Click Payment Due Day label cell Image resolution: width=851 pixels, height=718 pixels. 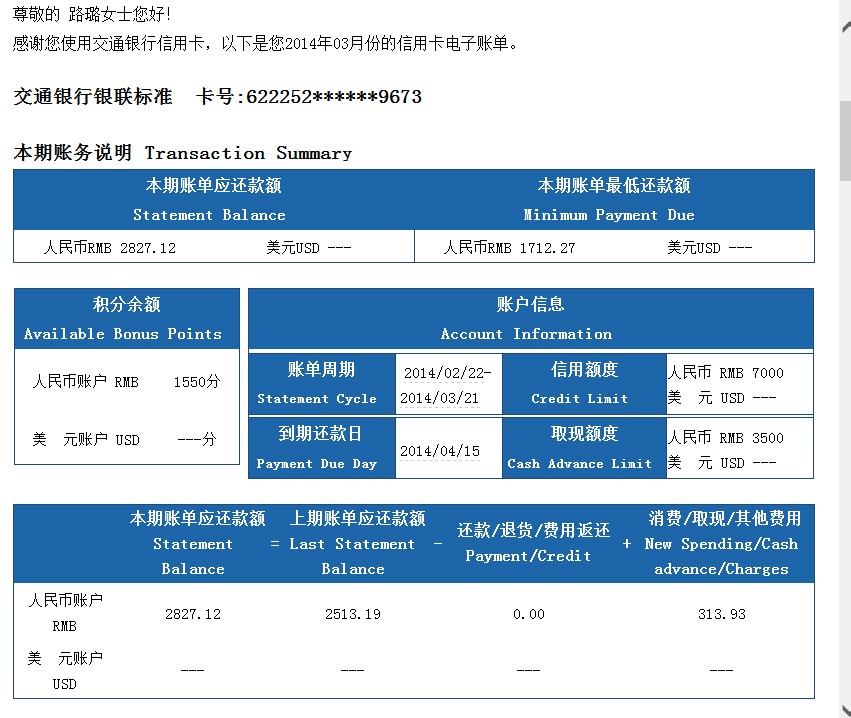click(x=322, y=448)
